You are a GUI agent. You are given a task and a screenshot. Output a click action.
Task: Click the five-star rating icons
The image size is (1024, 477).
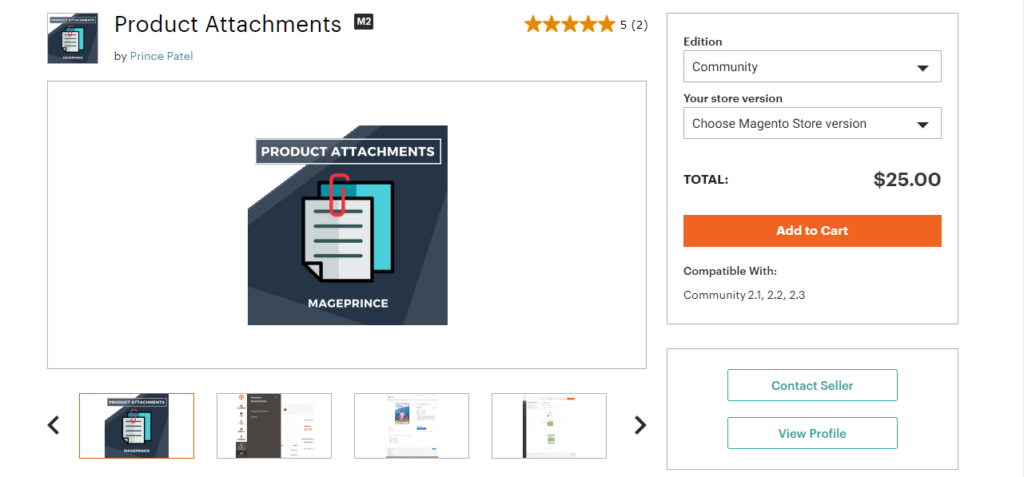(x=569, y=25)
